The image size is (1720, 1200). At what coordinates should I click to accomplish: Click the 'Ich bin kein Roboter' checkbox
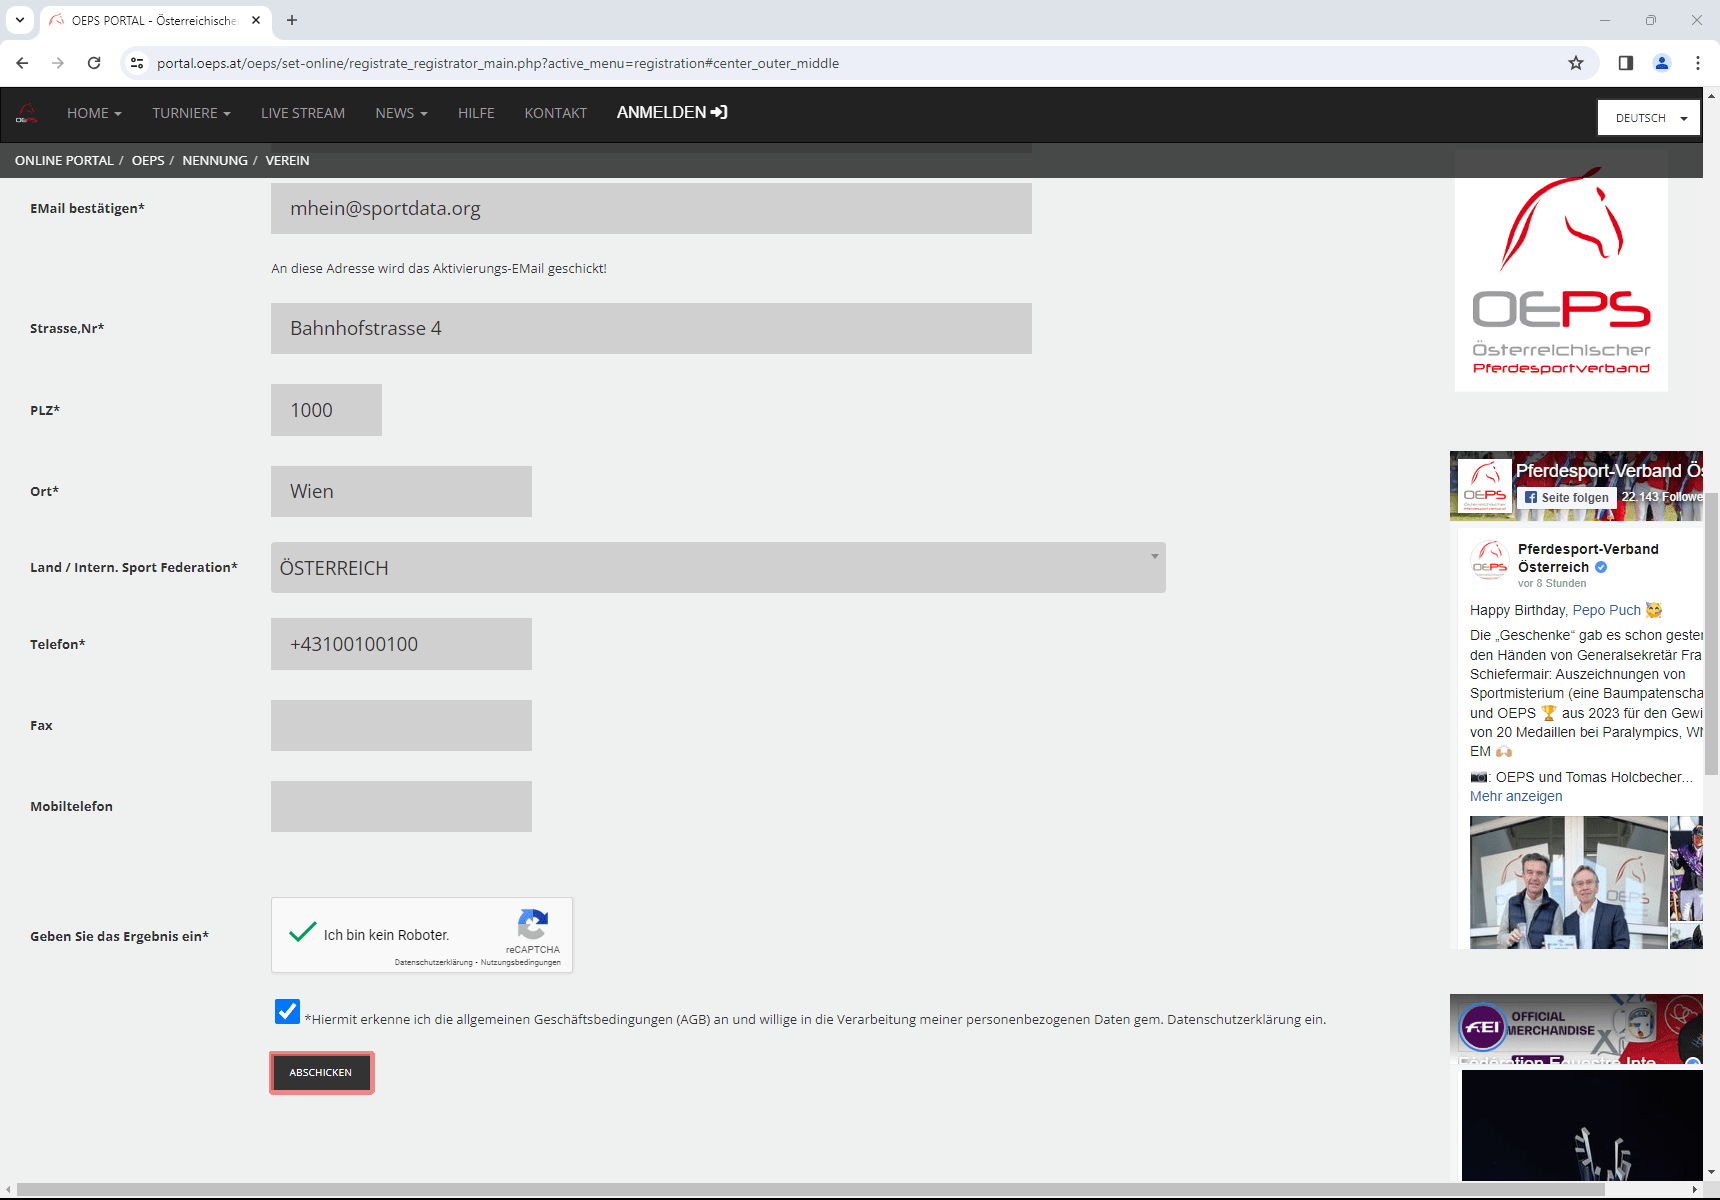coord(302,934)
